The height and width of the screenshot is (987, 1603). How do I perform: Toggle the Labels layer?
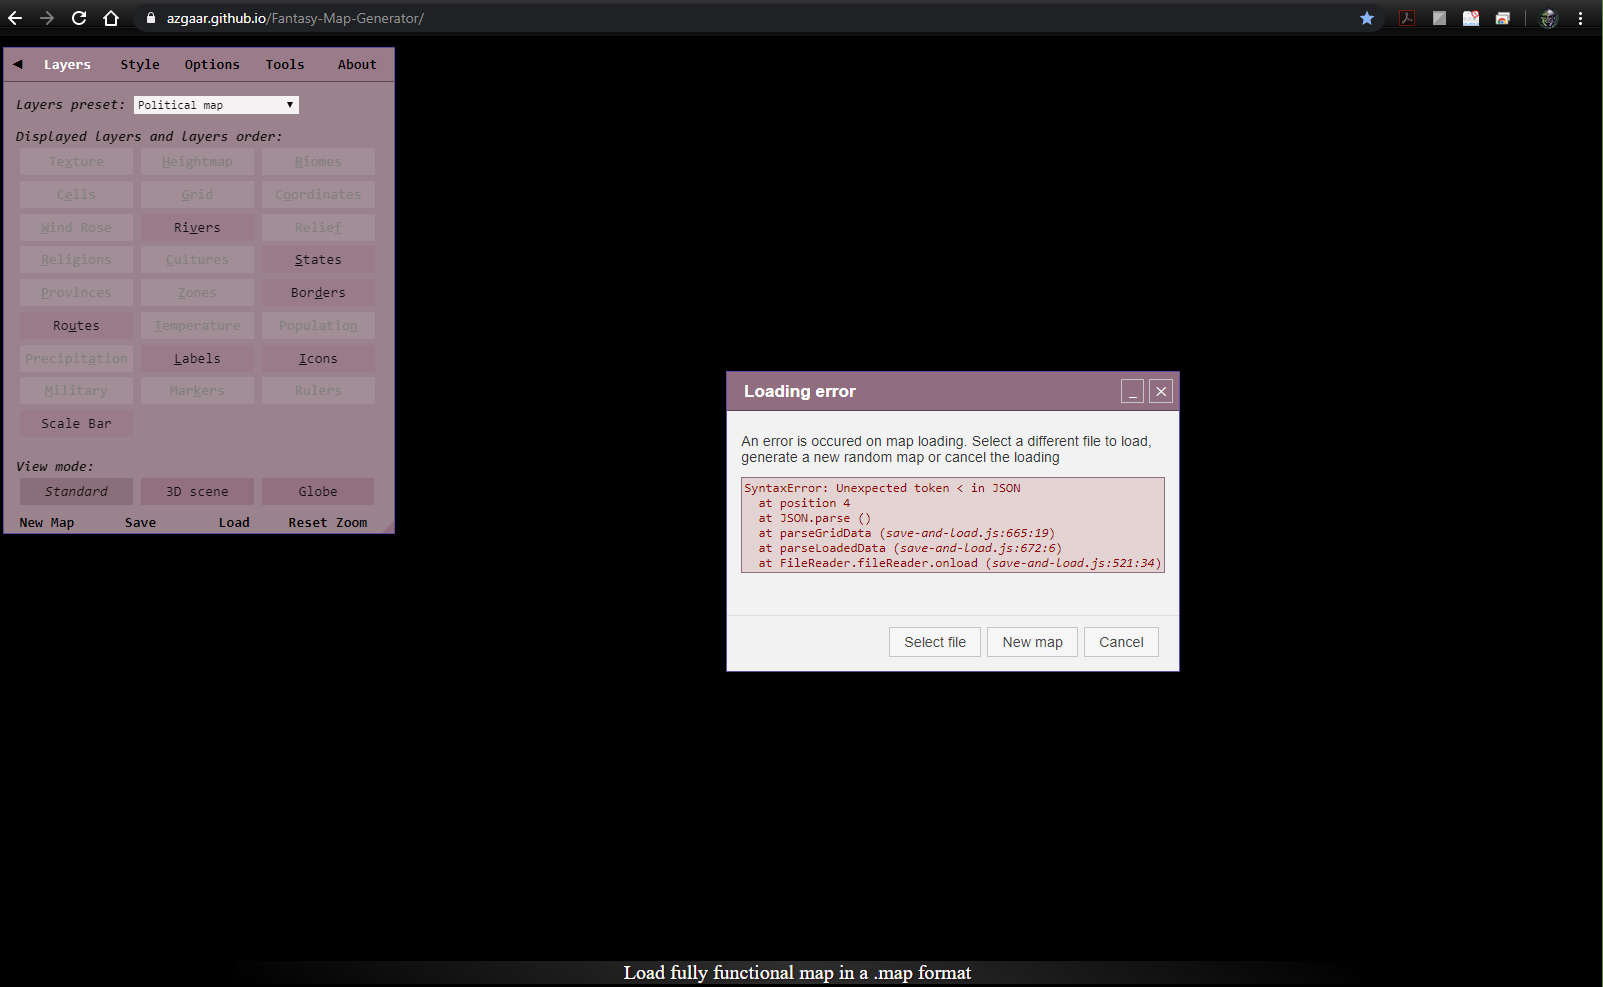click(197, 359)
